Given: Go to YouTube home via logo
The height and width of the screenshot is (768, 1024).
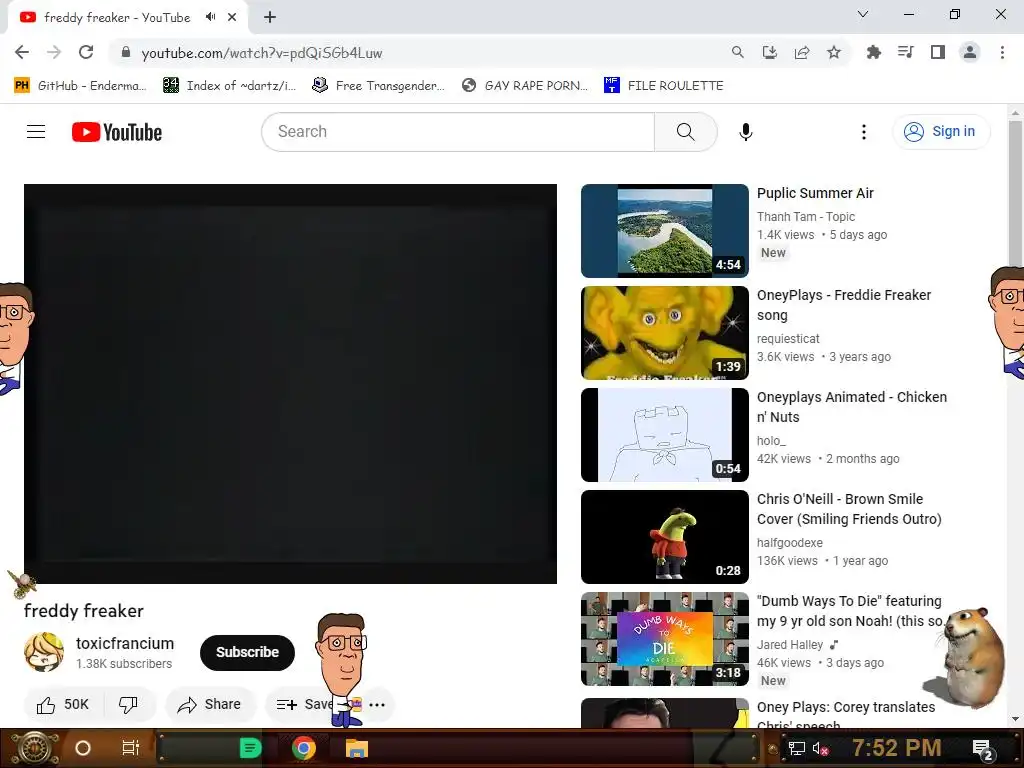Looking at the screenshot, I should [117, 132].
